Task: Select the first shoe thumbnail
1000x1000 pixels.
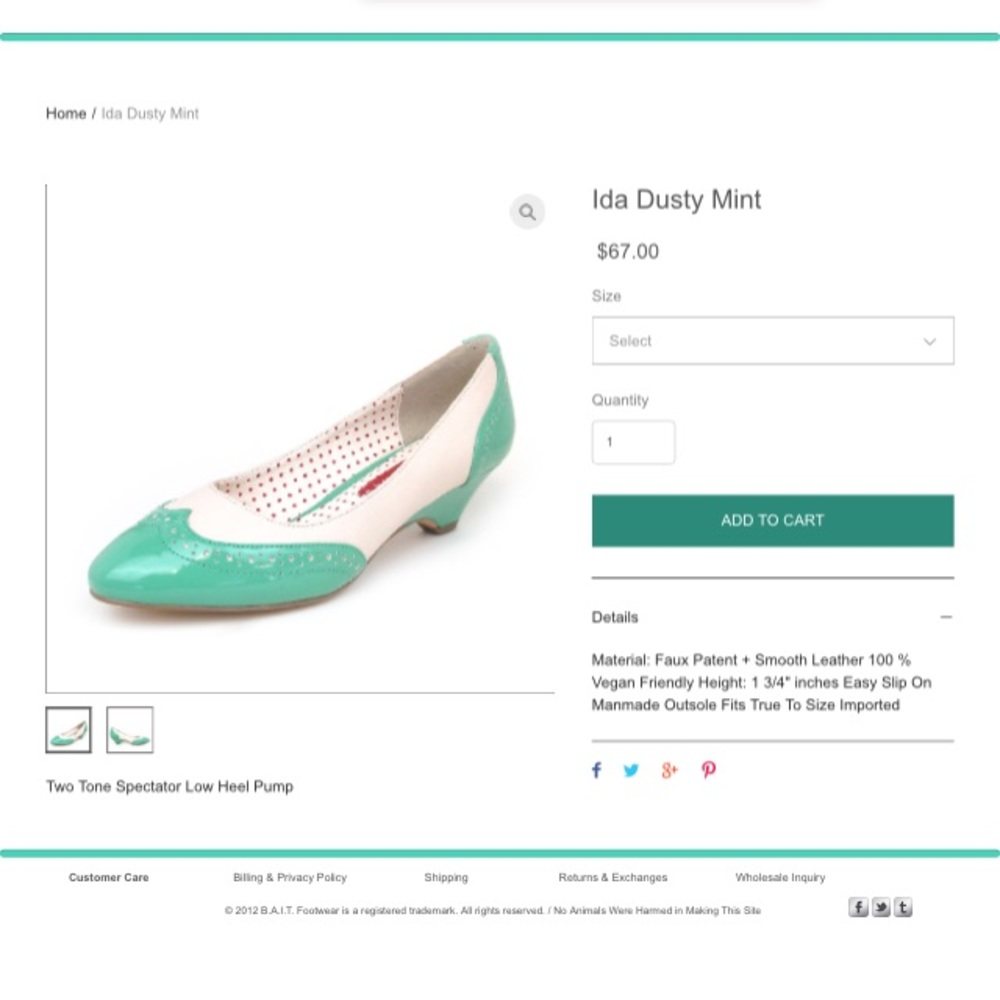Action: click(x=68, y=731)
